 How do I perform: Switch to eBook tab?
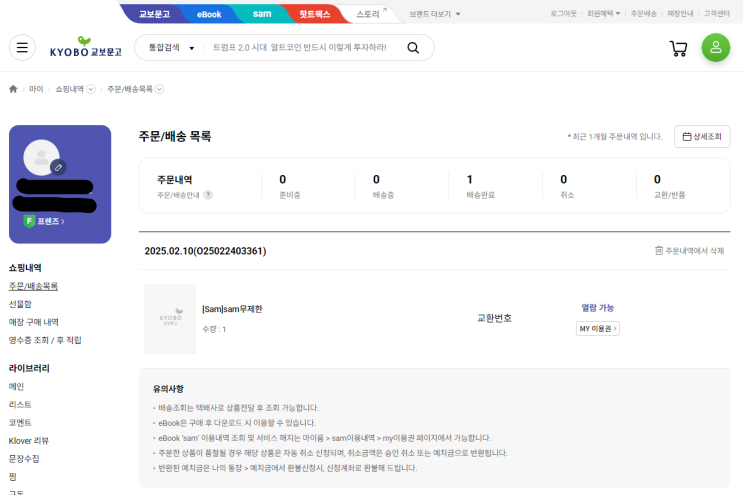point(209,14)
